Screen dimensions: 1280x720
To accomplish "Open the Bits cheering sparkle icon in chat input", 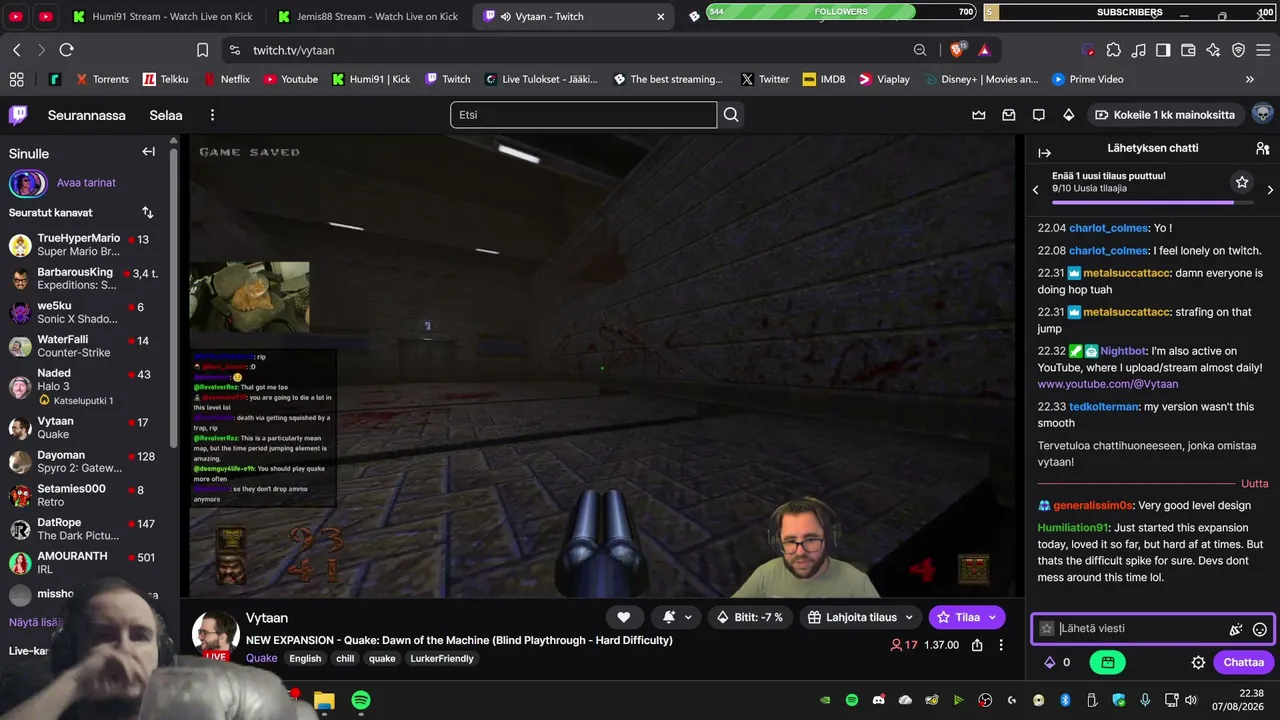I will click(1236, 629).
